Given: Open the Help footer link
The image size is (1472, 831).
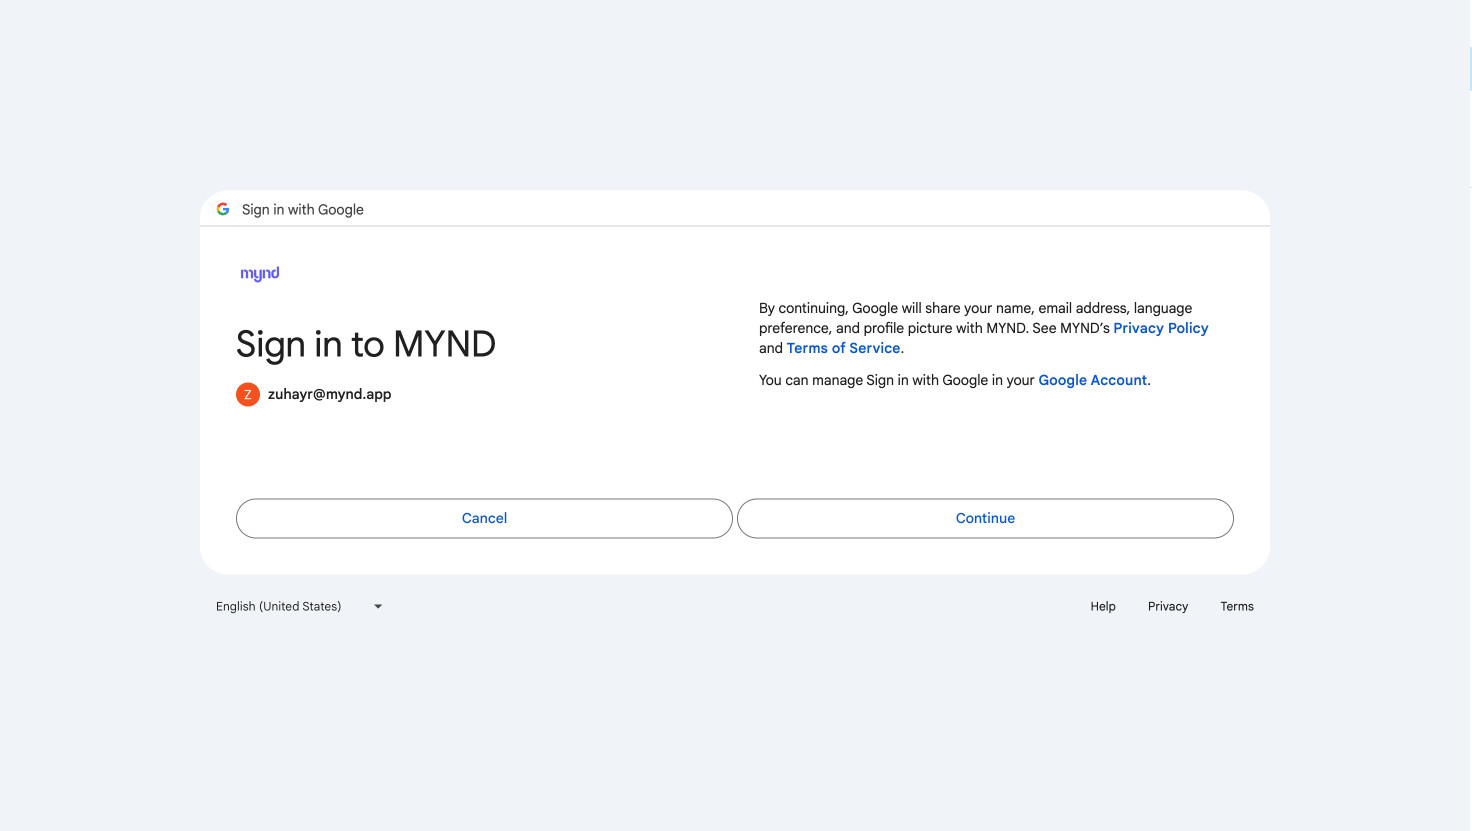Looking at the screenshot, I should 1103,606.
